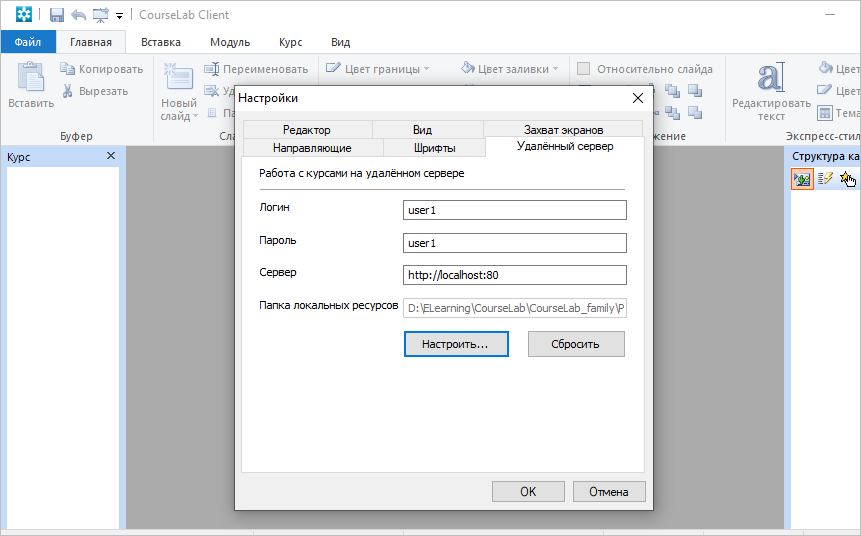Select the Удалённый сервер settings tab

tap(565, 147)
